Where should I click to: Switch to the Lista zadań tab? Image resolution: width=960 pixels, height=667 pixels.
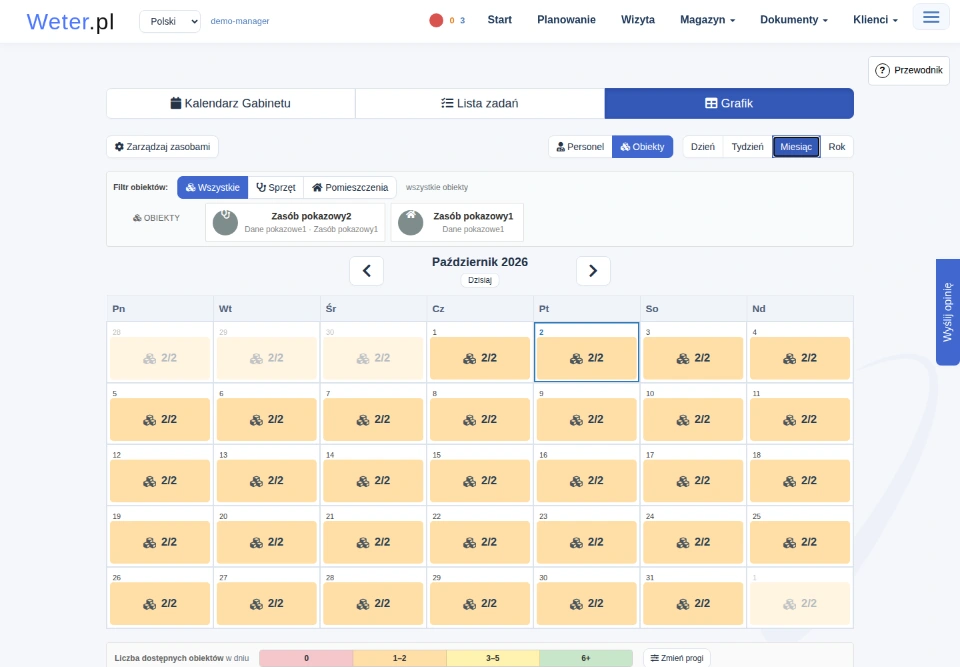[x=480, y=104]
